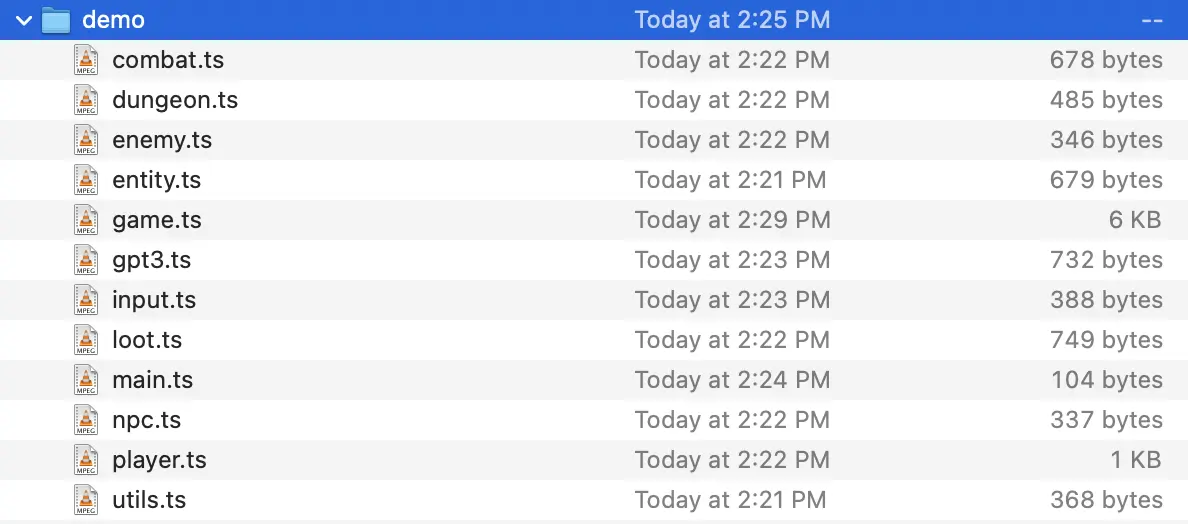Click the 368 bytes size value
Screen dimensions: 1188x524
click(x=1106, y=501)
